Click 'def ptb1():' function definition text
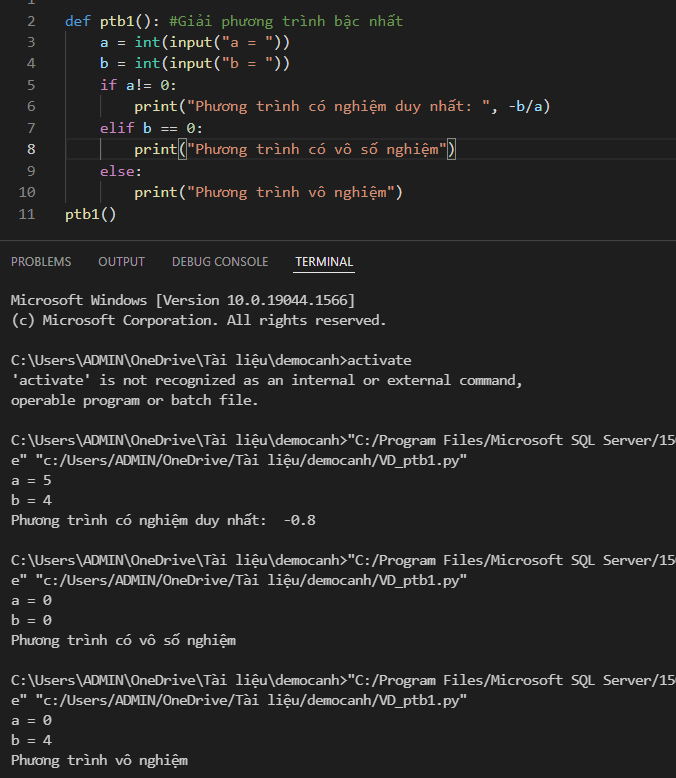The height and width of the screenshot is (778, 676). point(112,21)
